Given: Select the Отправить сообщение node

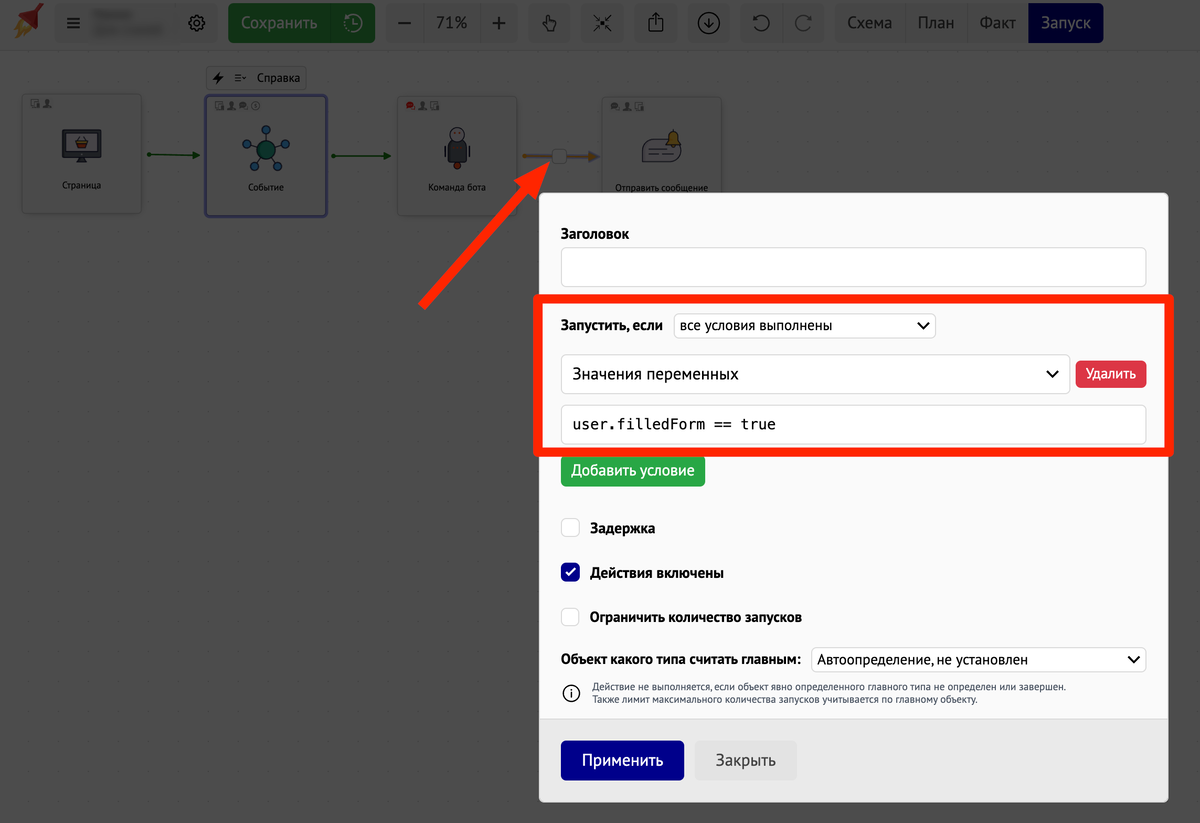Looking at the screenshot, I should tap(661, 145).
